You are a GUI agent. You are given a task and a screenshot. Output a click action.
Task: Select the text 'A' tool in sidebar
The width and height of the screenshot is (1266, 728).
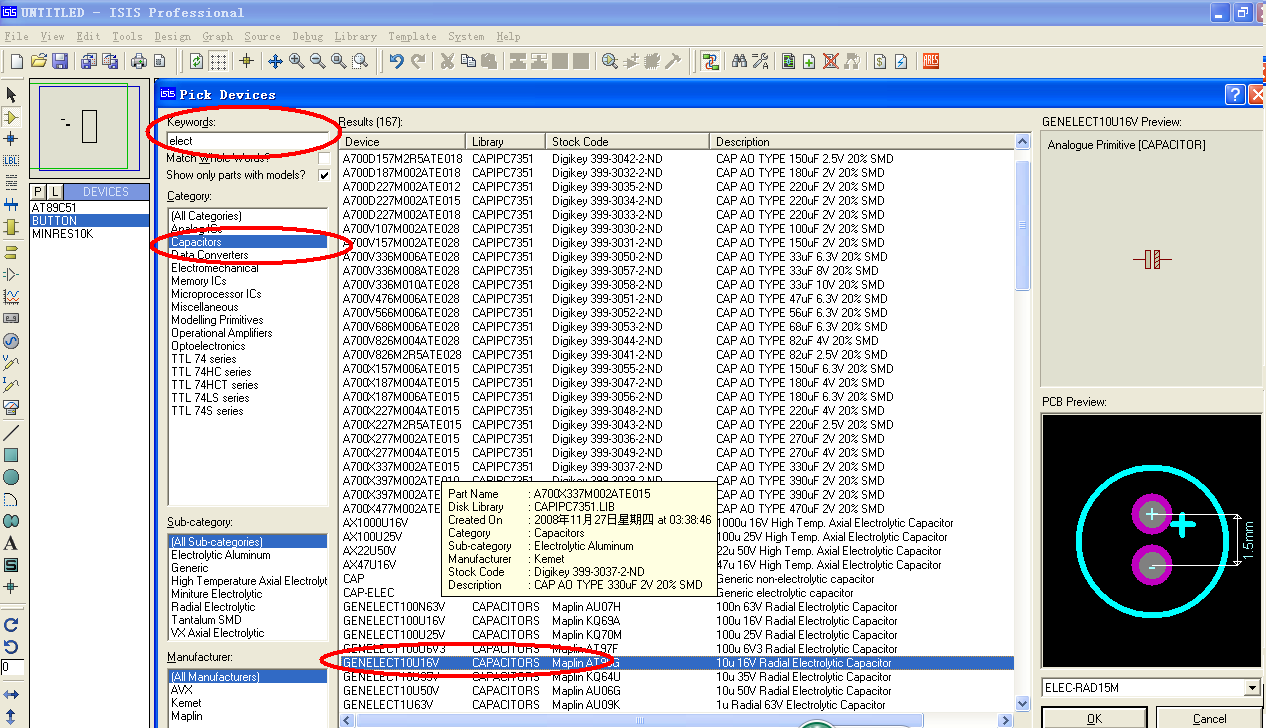(11, 543)
